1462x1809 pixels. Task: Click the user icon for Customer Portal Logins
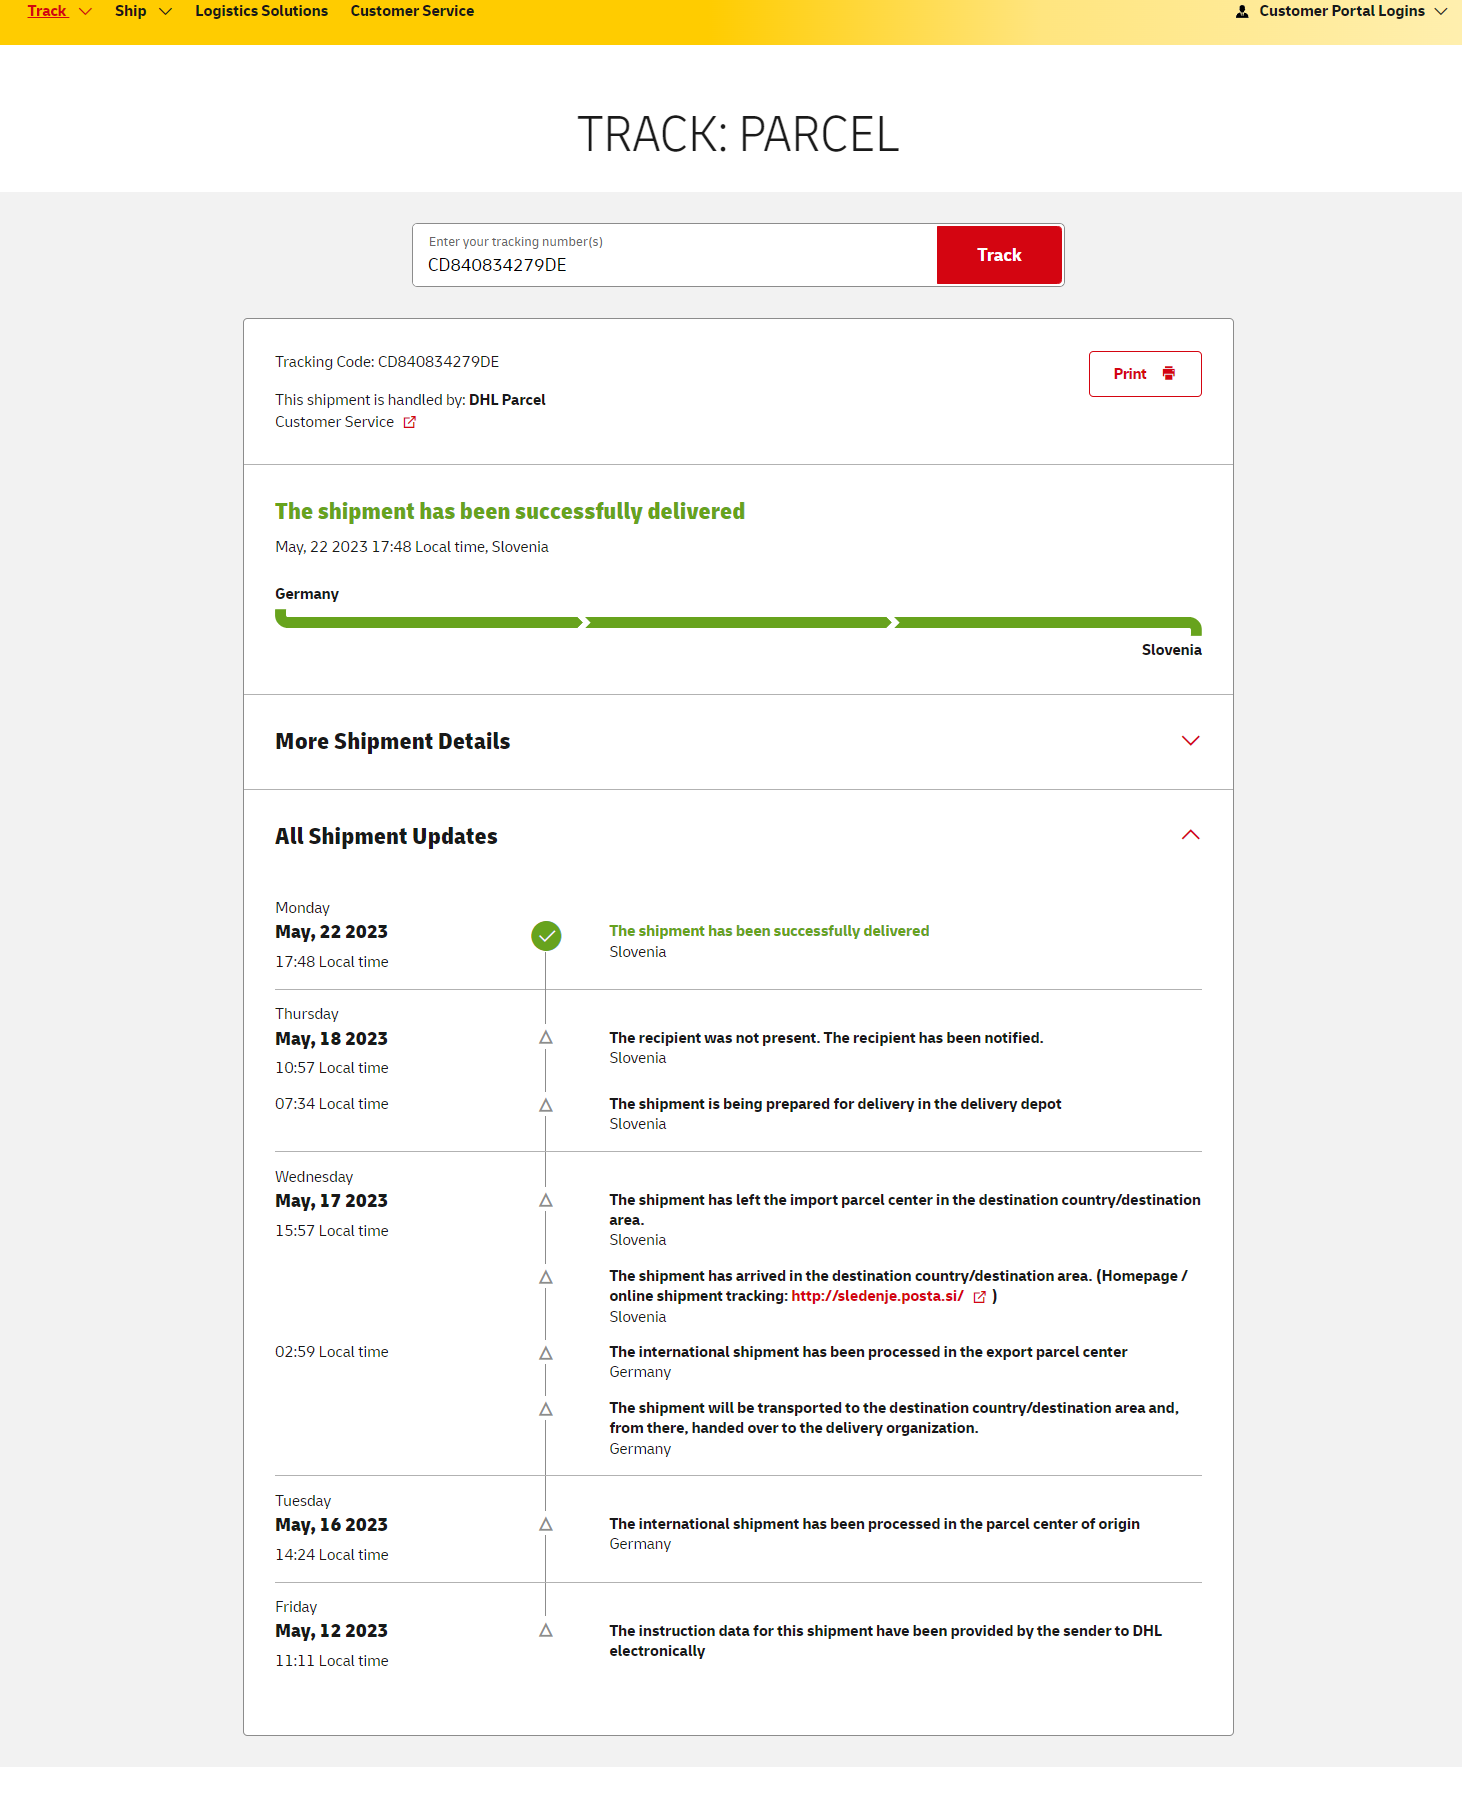[x=1242, y=12]
